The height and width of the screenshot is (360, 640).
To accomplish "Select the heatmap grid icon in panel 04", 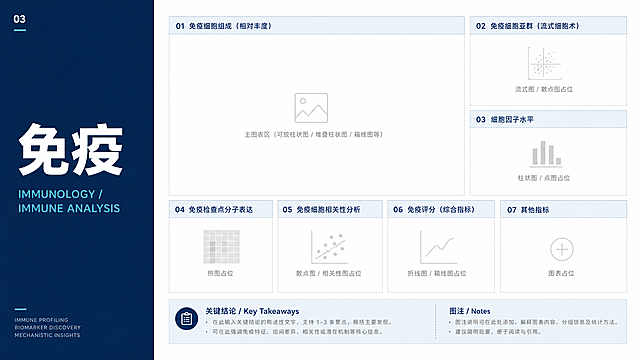I will point(222,247).
